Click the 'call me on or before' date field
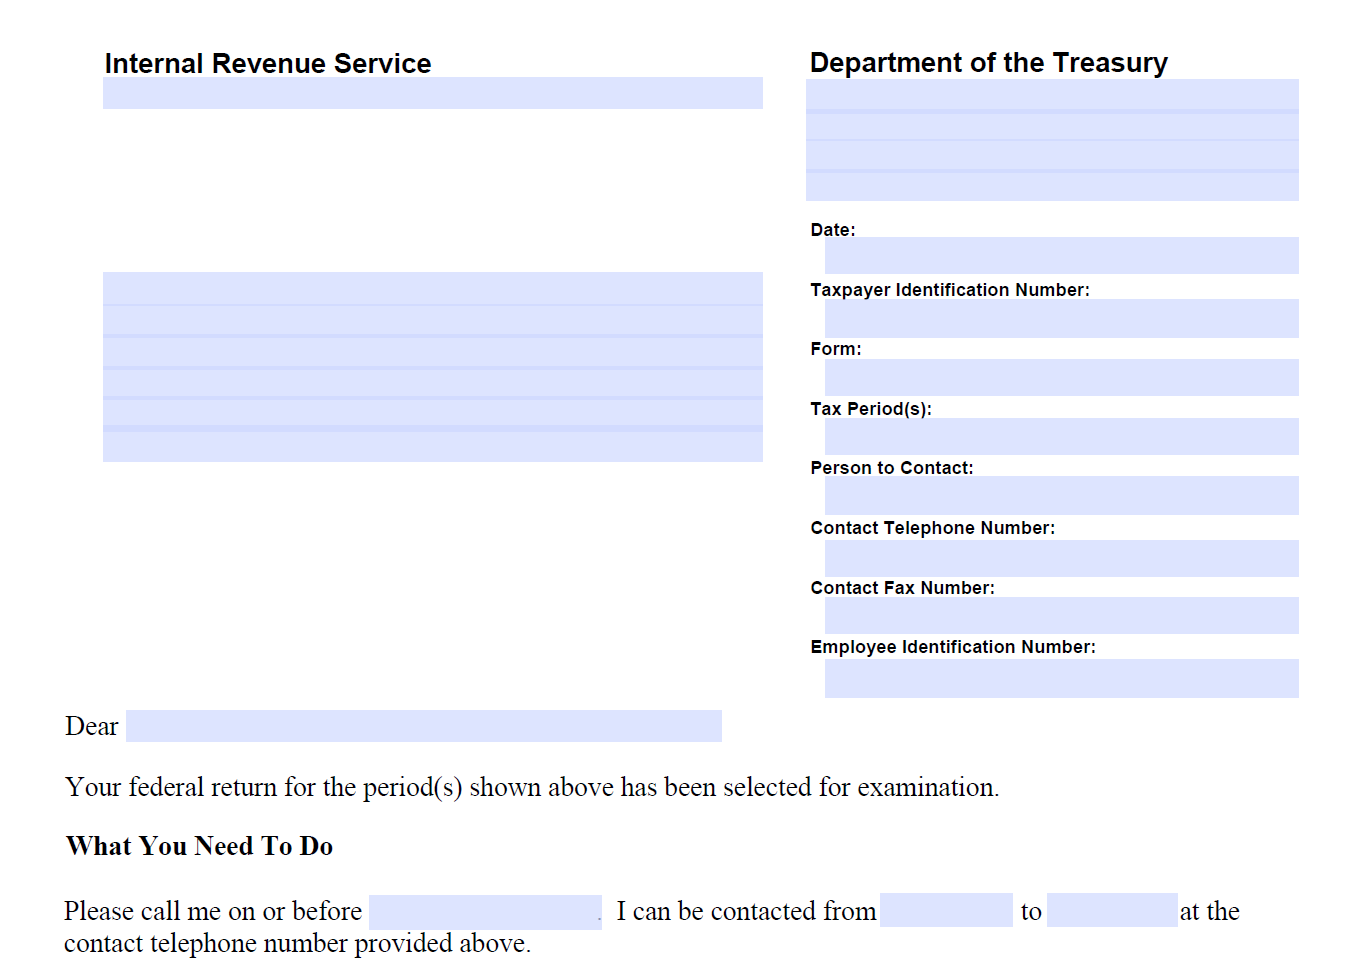Viewport: 1359px width, 958px height. pyautogui.click(x=485, y=912)
